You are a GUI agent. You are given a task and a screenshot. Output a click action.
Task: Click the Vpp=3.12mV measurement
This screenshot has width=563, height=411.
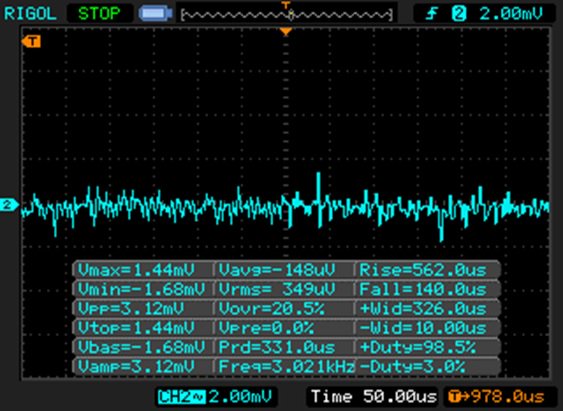point(131,309)
